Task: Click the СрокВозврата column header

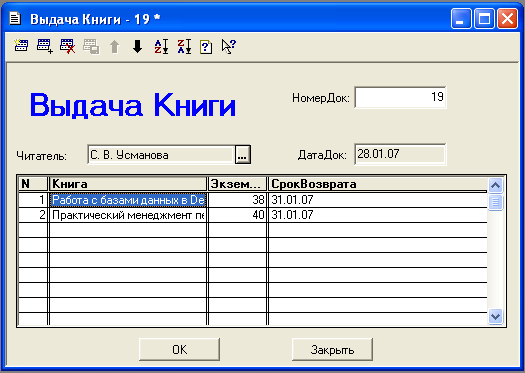Action: pyautogui.click(x=378, y=184)
